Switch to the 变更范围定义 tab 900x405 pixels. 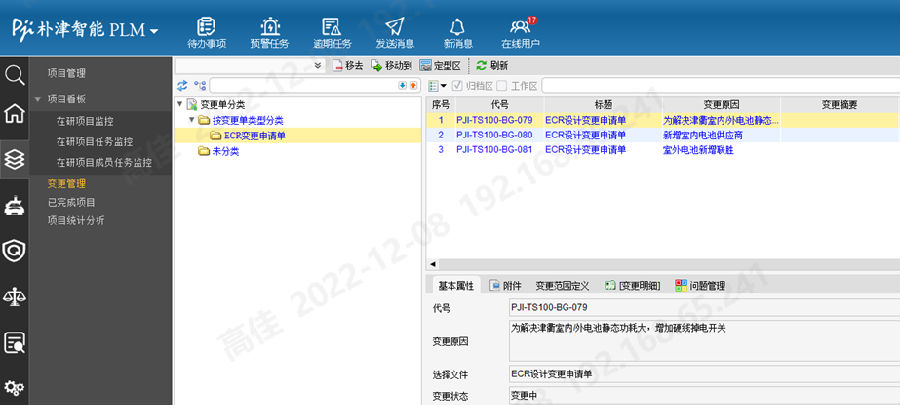coord(562,286)
